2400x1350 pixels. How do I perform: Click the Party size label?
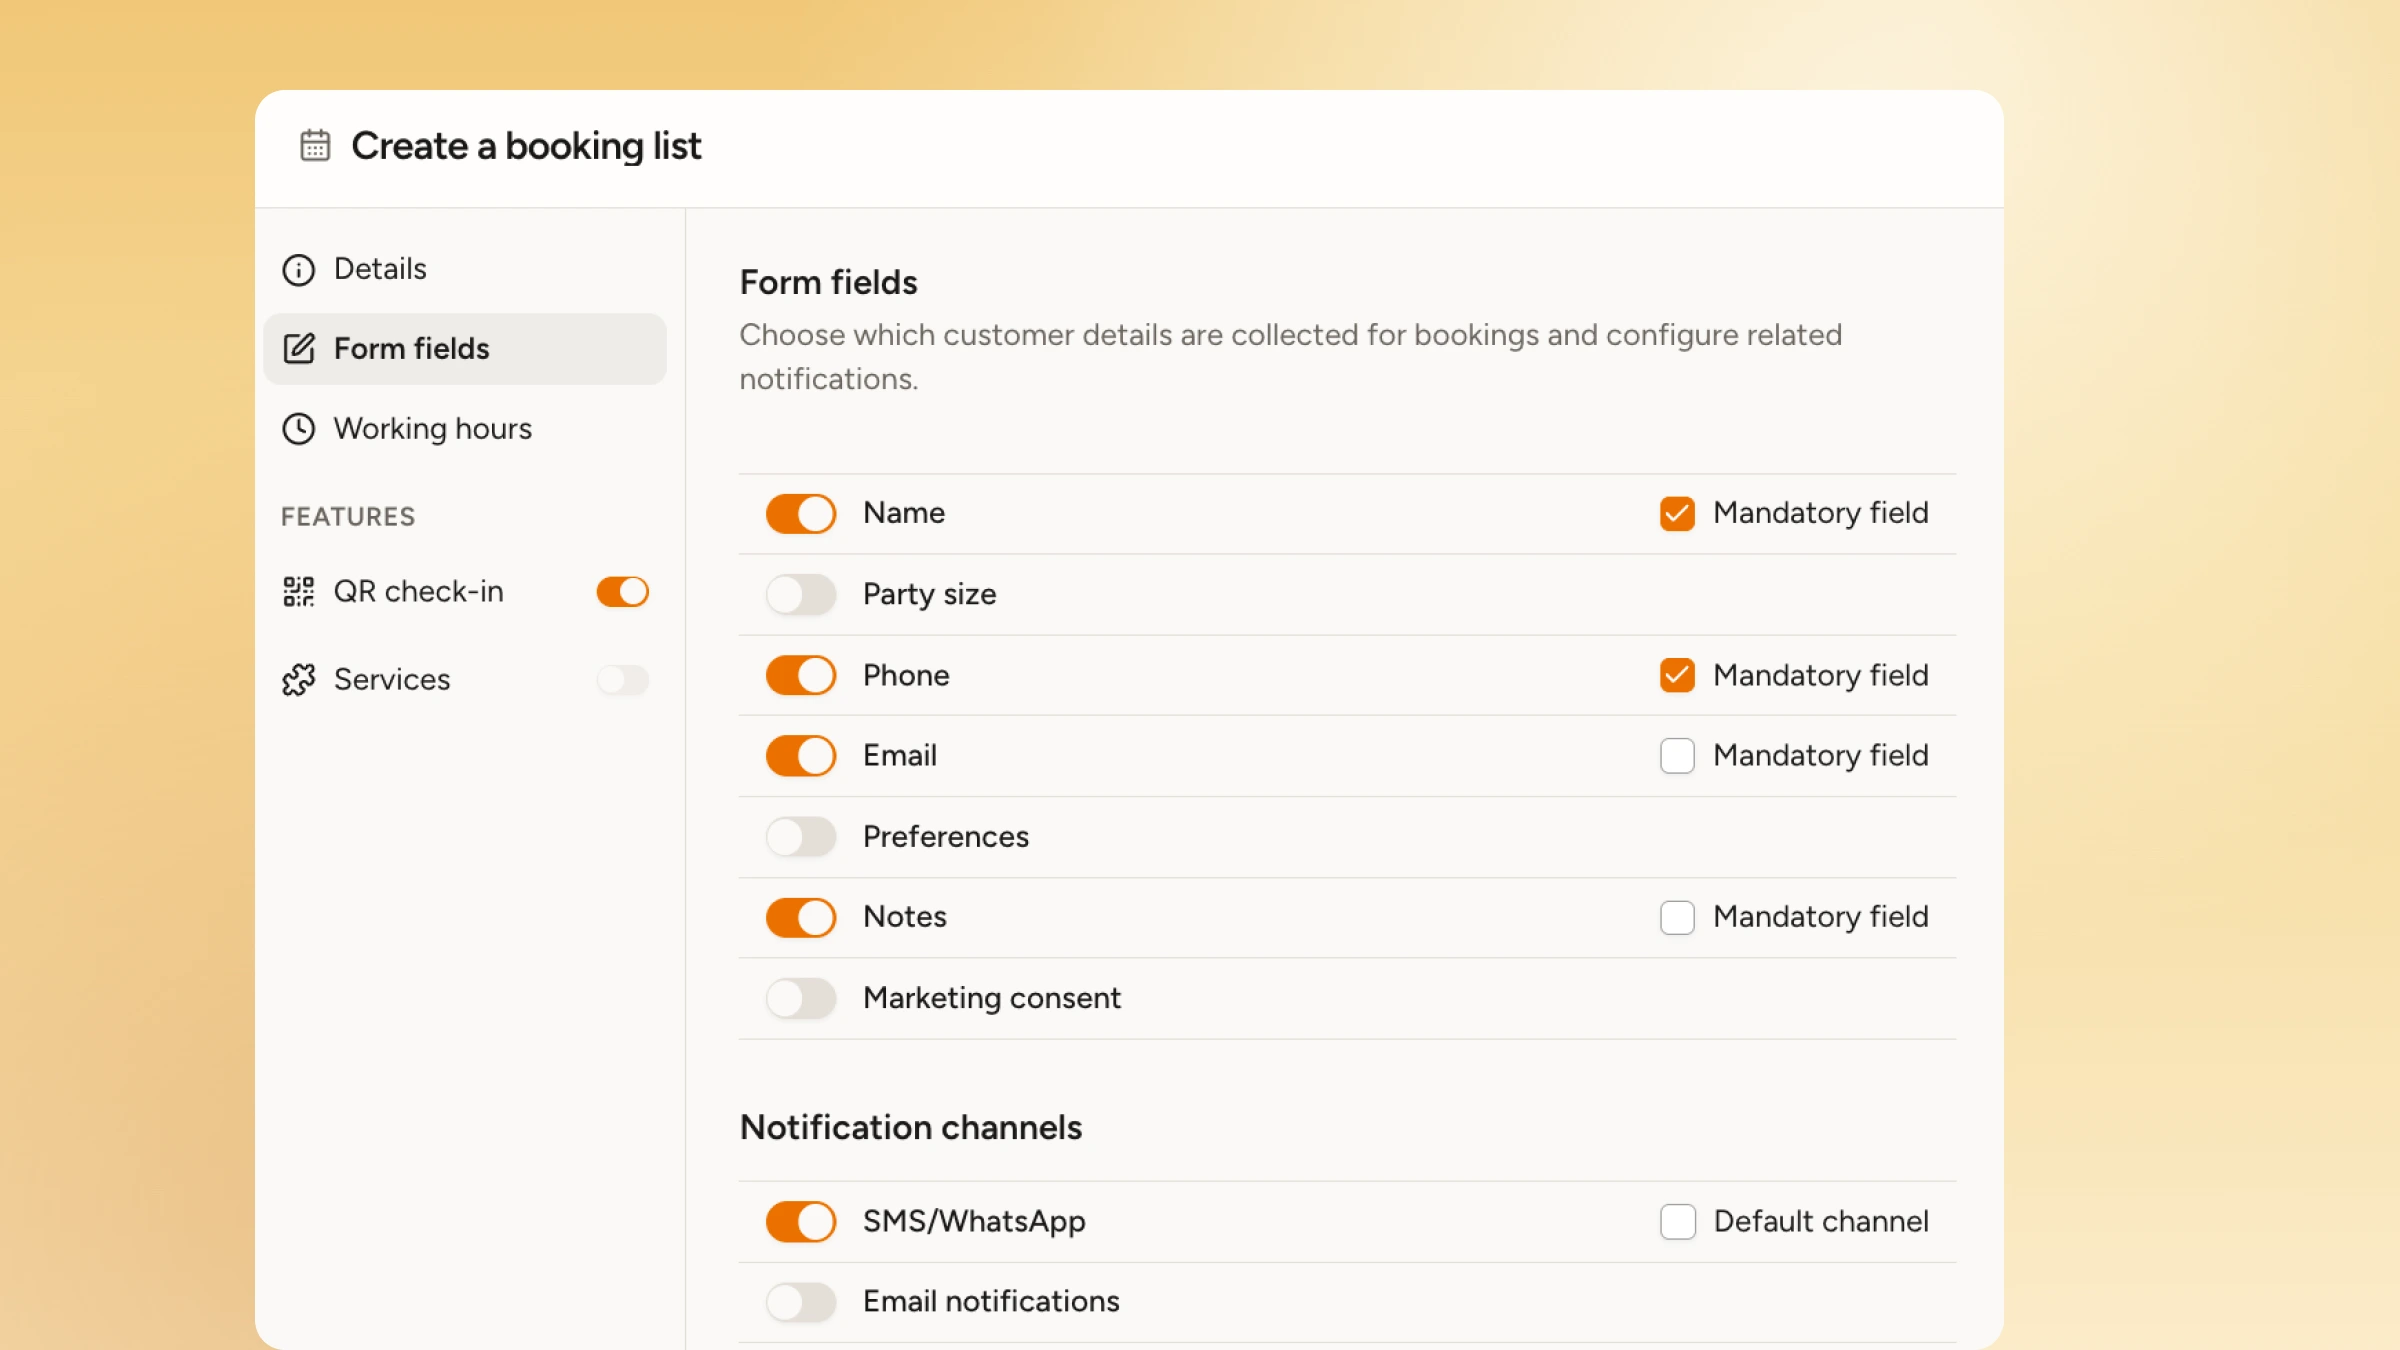click(929, 594)
